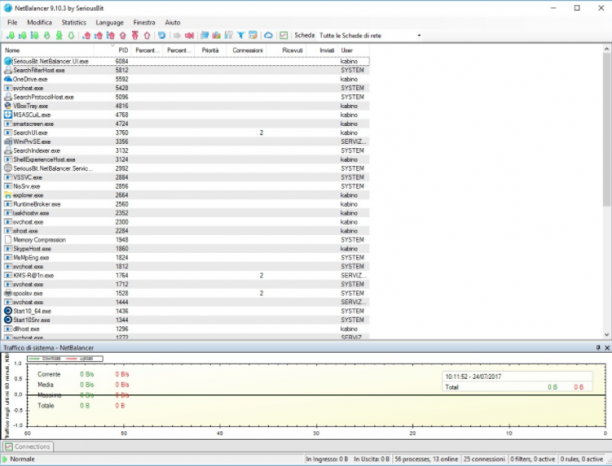Toggle the green line-chart traffic icon in toolbar
This screenshot has width=612, height=466.
point(284,36)
